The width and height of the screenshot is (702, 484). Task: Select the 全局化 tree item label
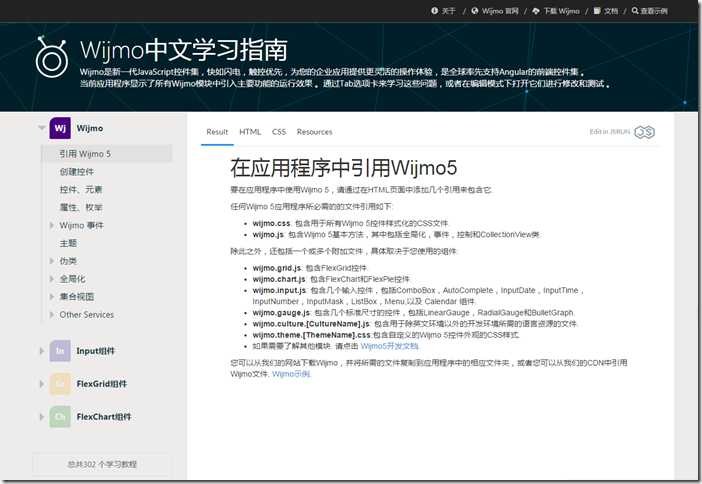(72, 279)
